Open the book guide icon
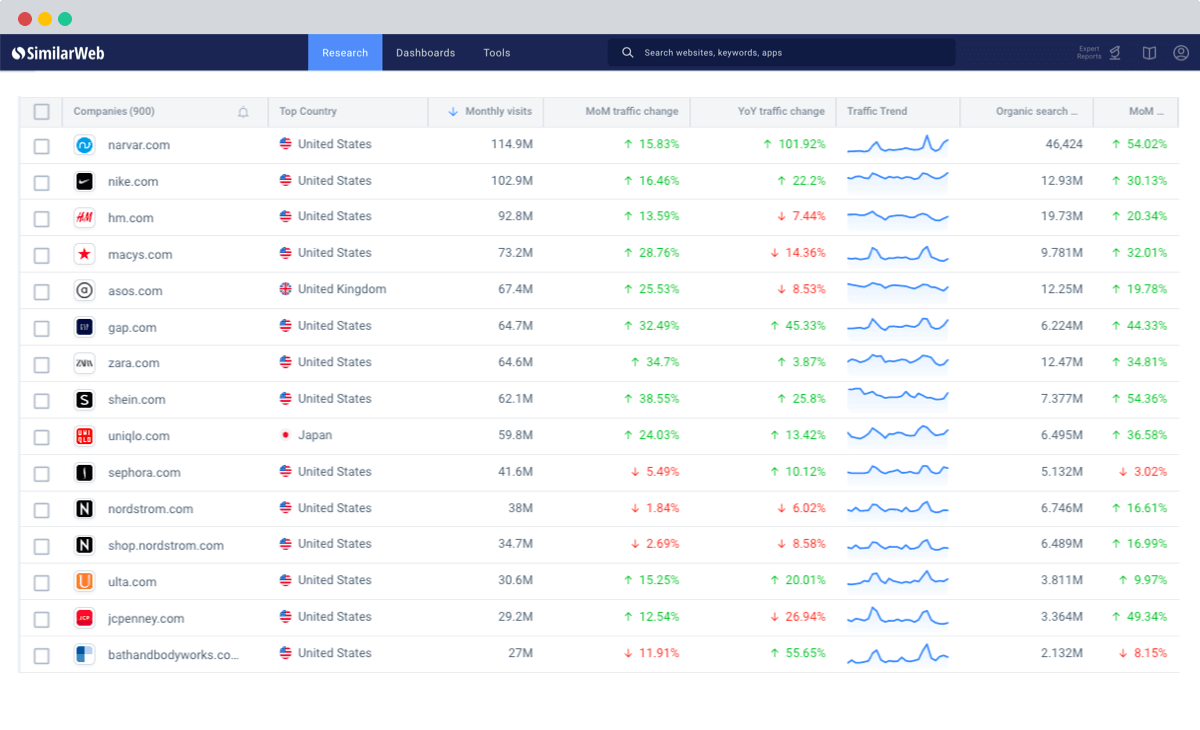Screen dimensions: 1200x730 (x=1150, y=53)
